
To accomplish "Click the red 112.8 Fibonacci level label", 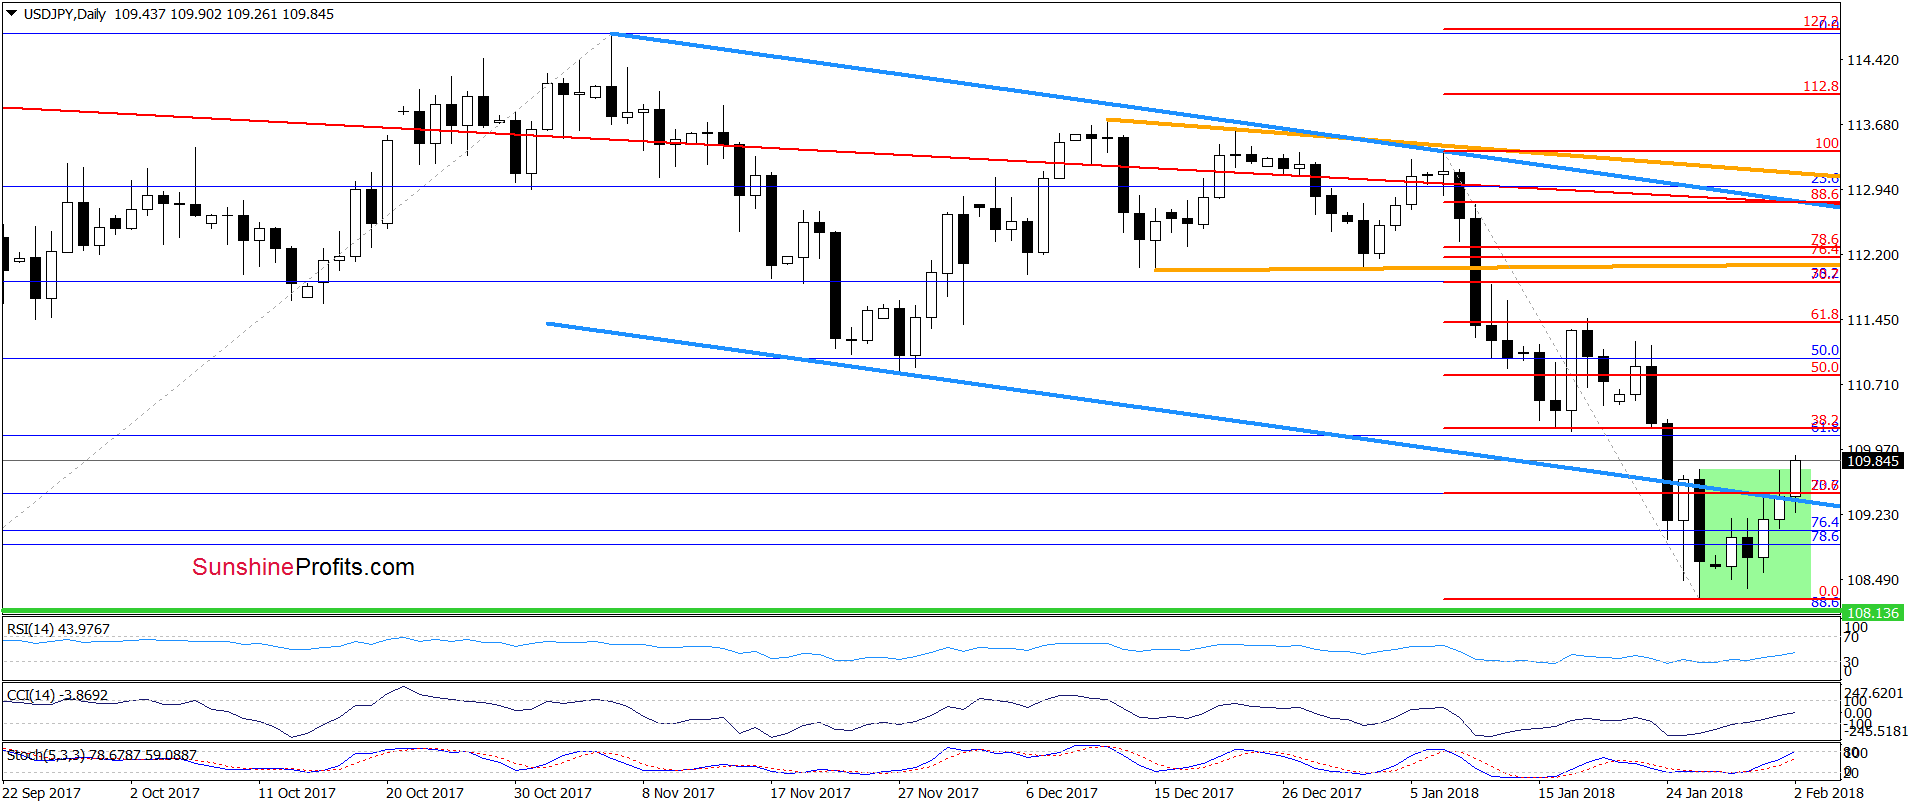I will 1821,87.
